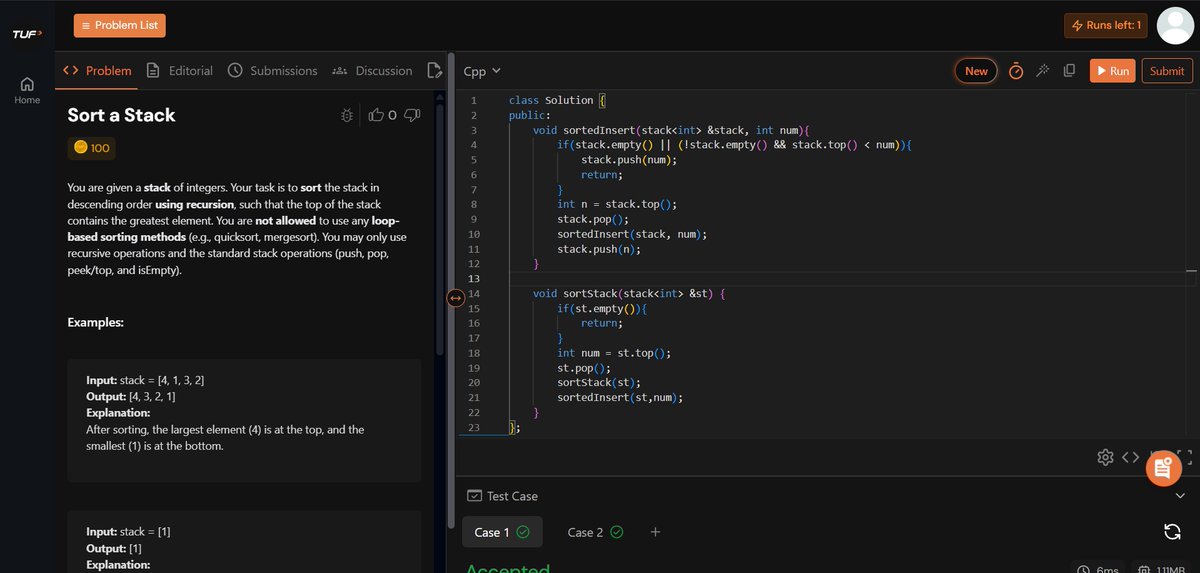Screen dimensions: 1200x573
Task: Open the notes icon beside Discussion
Action: tap(434, 70)
